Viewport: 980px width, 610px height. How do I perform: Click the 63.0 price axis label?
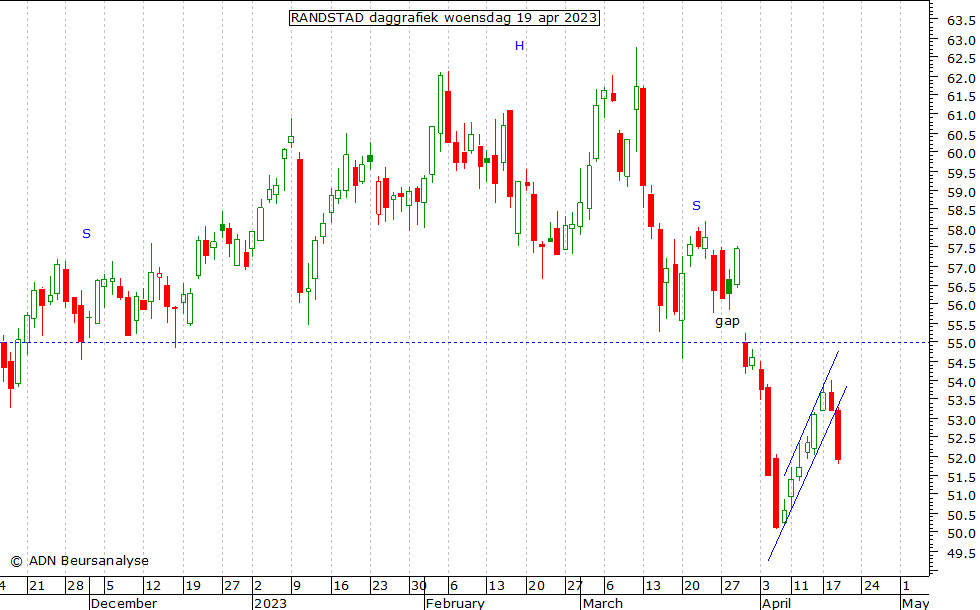961,41
